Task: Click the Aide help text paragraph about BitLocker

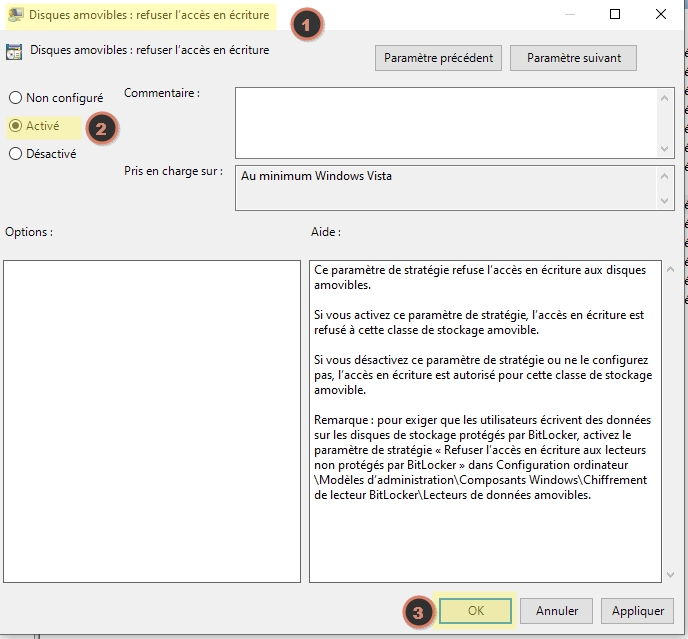Action: [x=483, y=457]
